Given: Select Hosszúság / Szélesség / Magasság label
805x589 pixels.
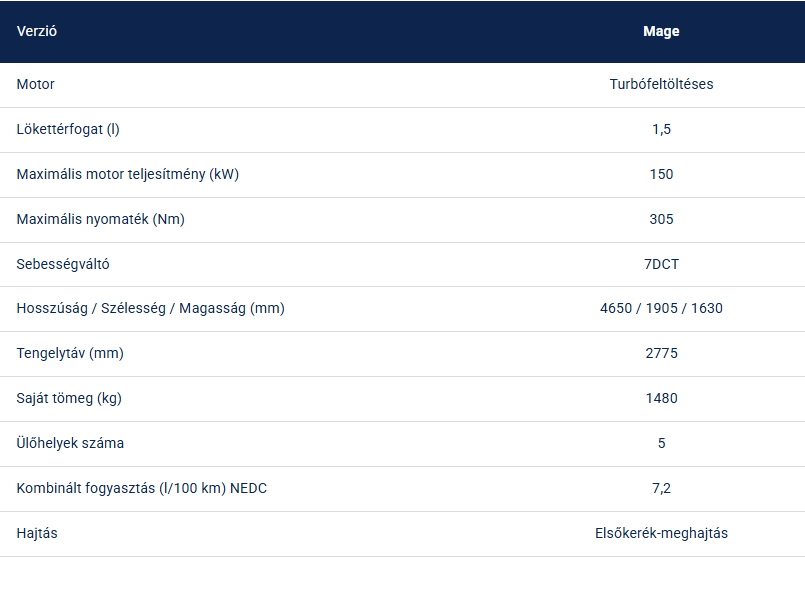Looking at the screenshot, I should (150, 309).
